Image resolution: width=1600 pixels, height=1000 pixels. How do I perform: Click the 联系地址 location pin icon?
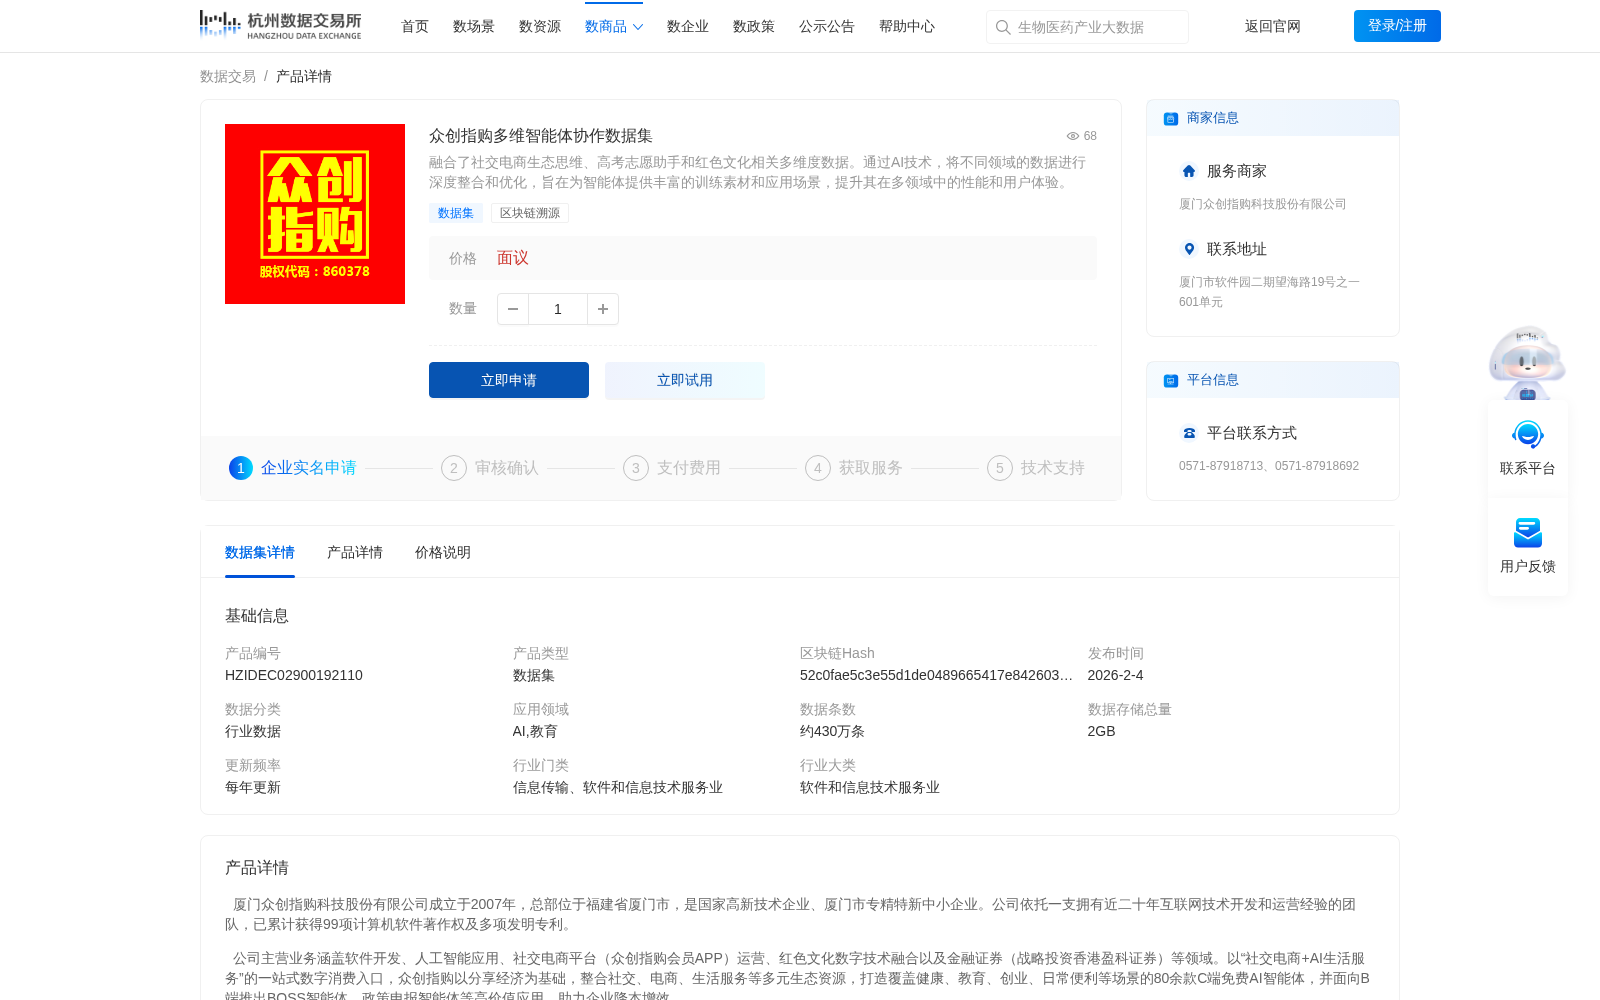click(1189, 249)
